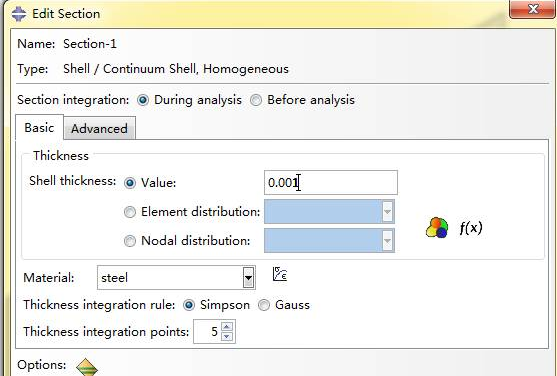Switch to the Basic tab

click(39, 127)
